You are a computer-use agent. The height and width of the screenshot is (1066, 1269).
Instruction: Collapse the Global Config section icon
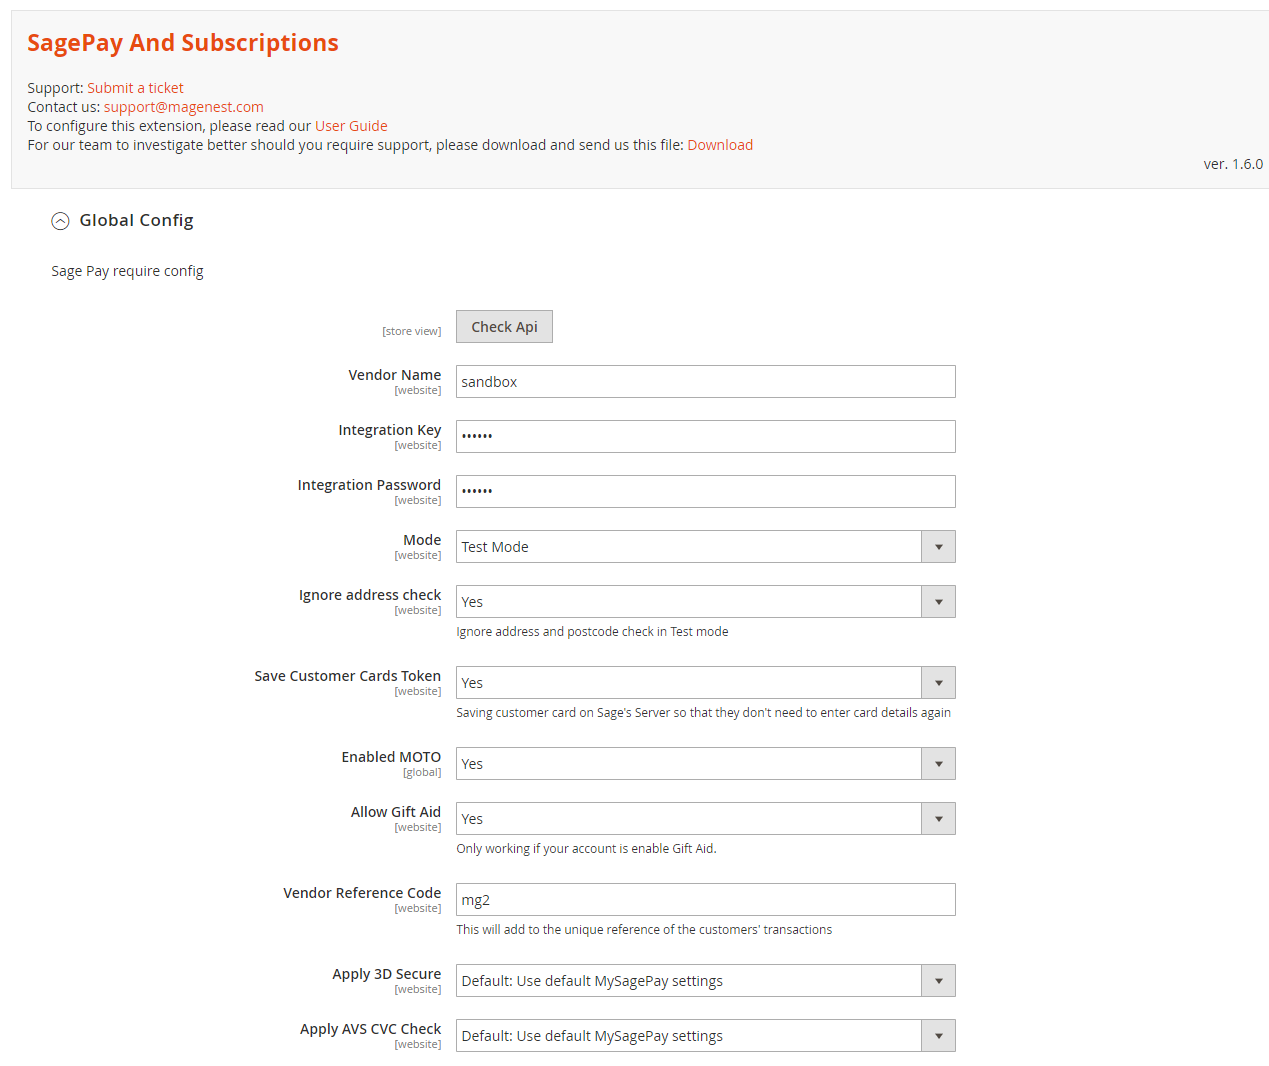(60, 221)
